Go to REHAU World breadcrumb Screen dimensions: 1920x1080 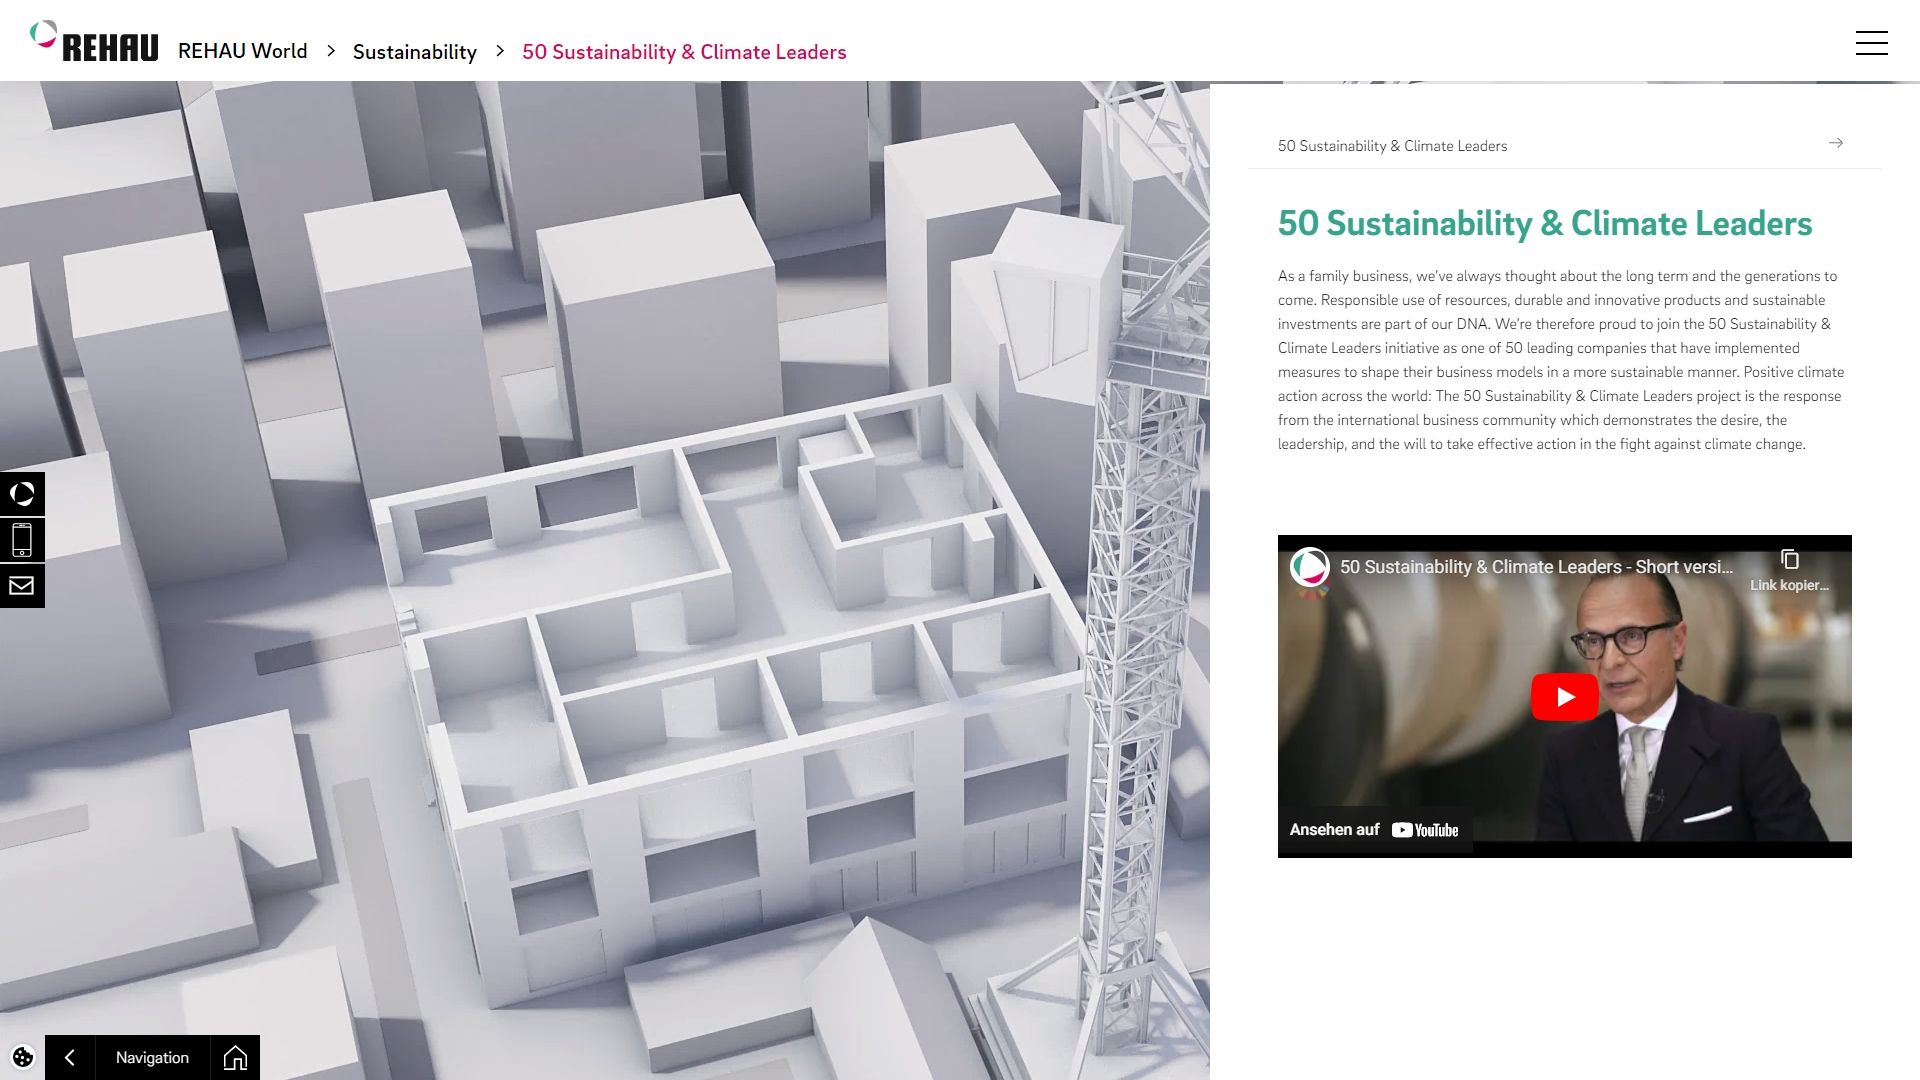[x=242, y=52]
